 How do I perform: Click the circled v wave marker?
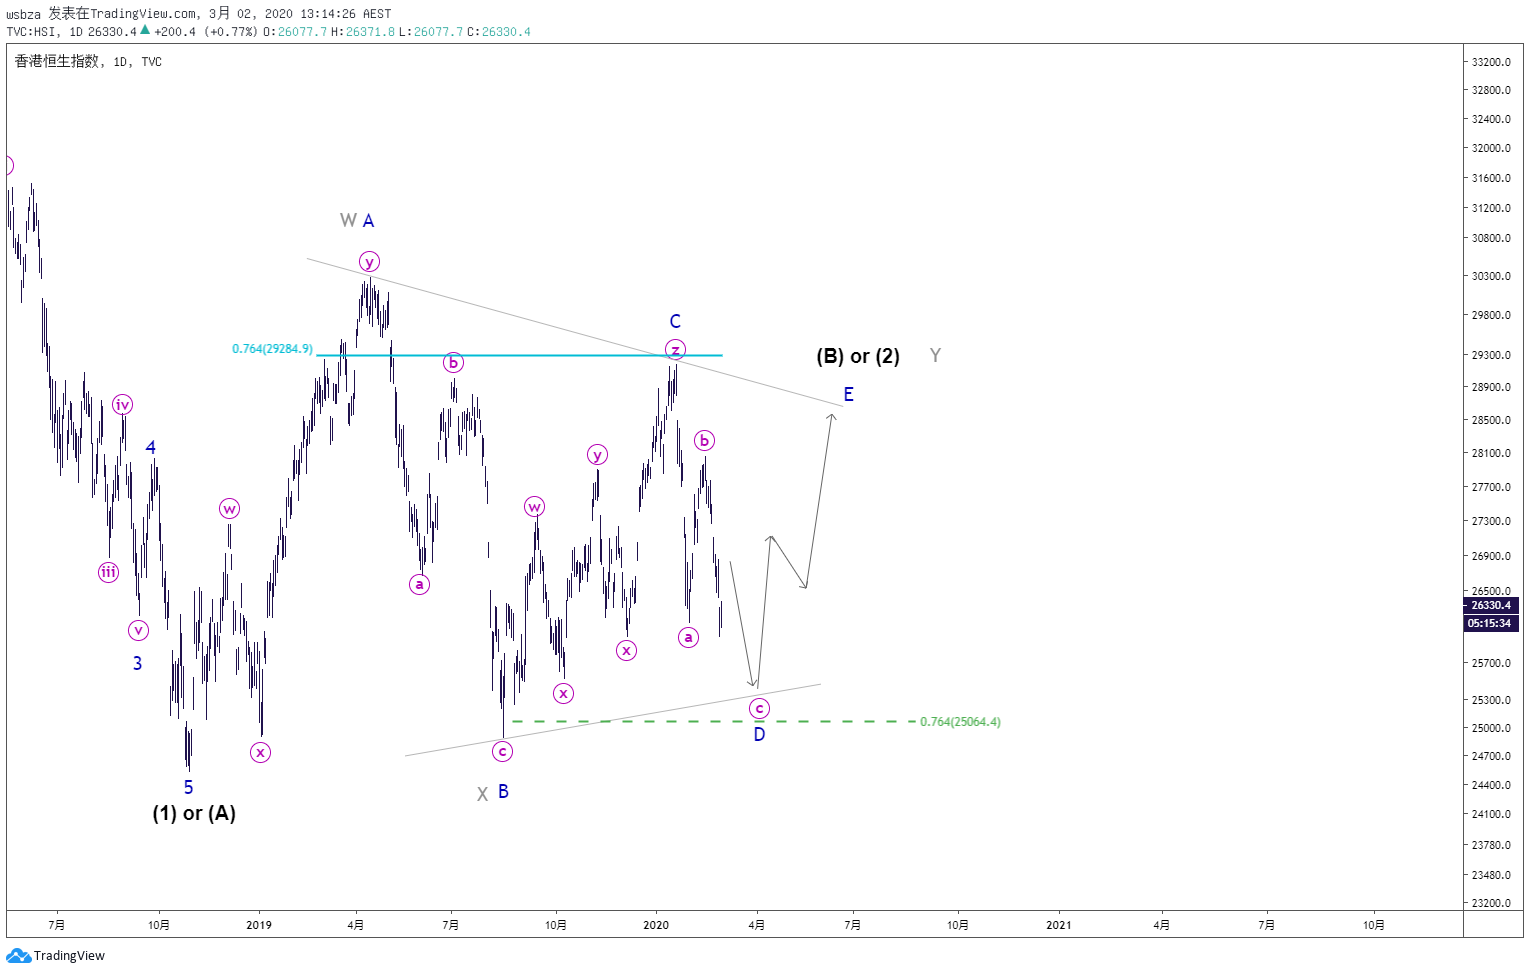click(x=138, y=630)
